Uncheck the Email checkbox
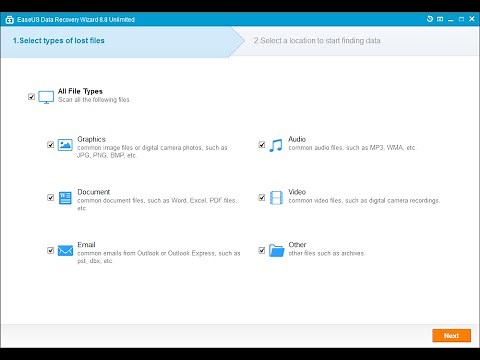The height and width of the screenshot is (360, 480). point(50,250)
